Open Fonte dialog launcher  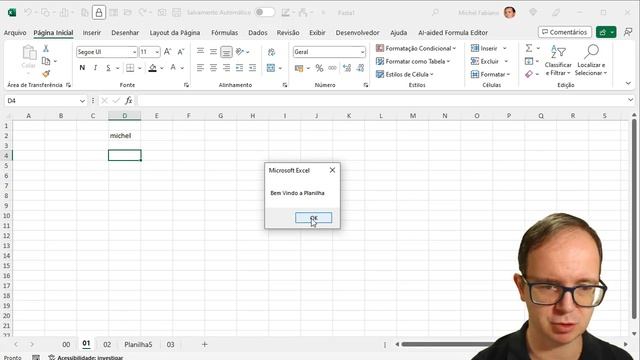click(x=186, y=85)
